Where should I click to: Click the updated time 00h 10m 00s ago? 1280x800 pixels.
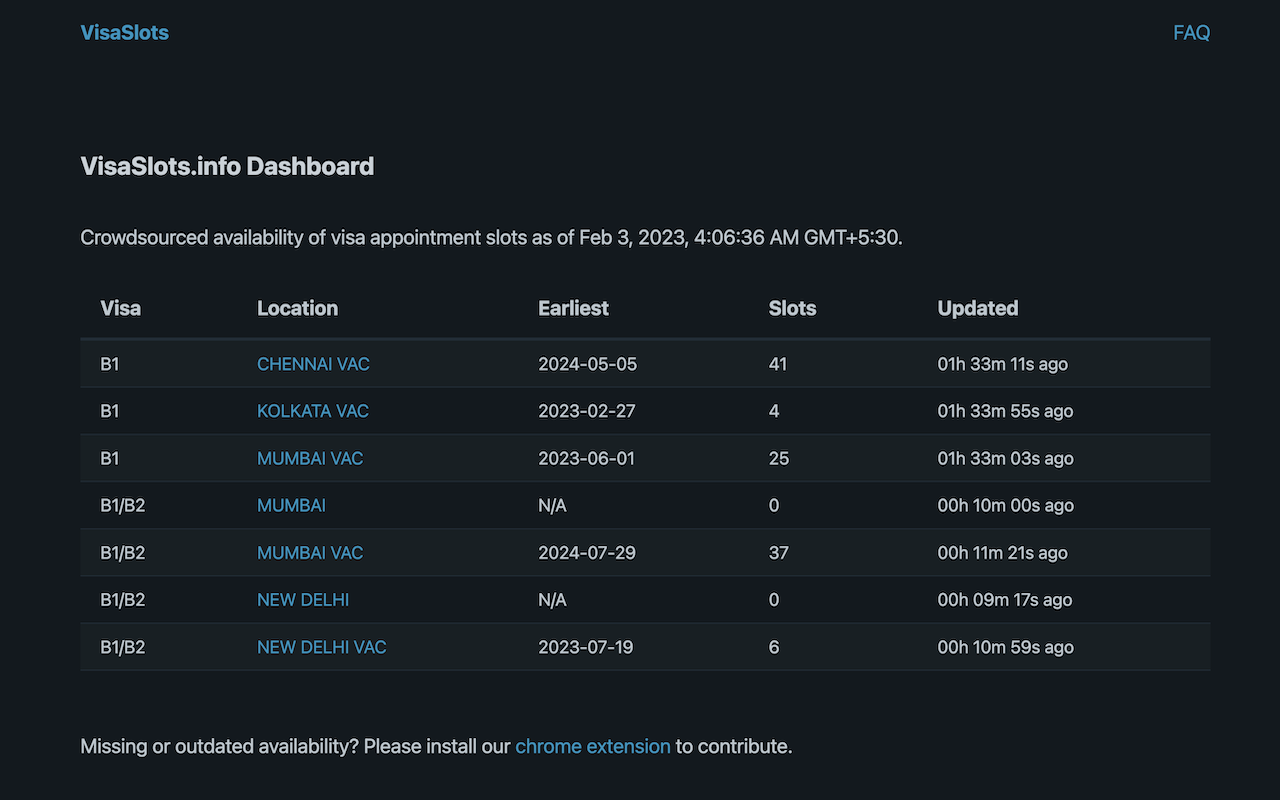point(1005,505)
